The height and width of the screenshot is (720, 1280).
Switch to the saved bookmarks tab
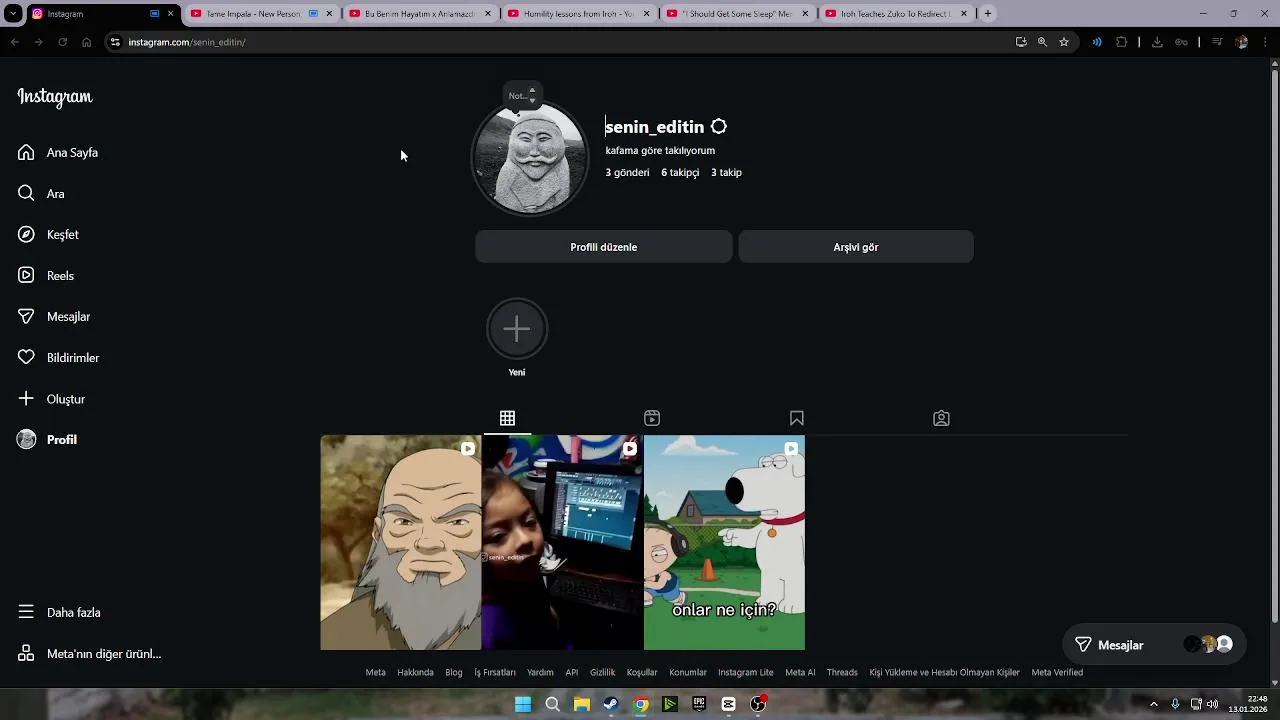tap(797, 418)
